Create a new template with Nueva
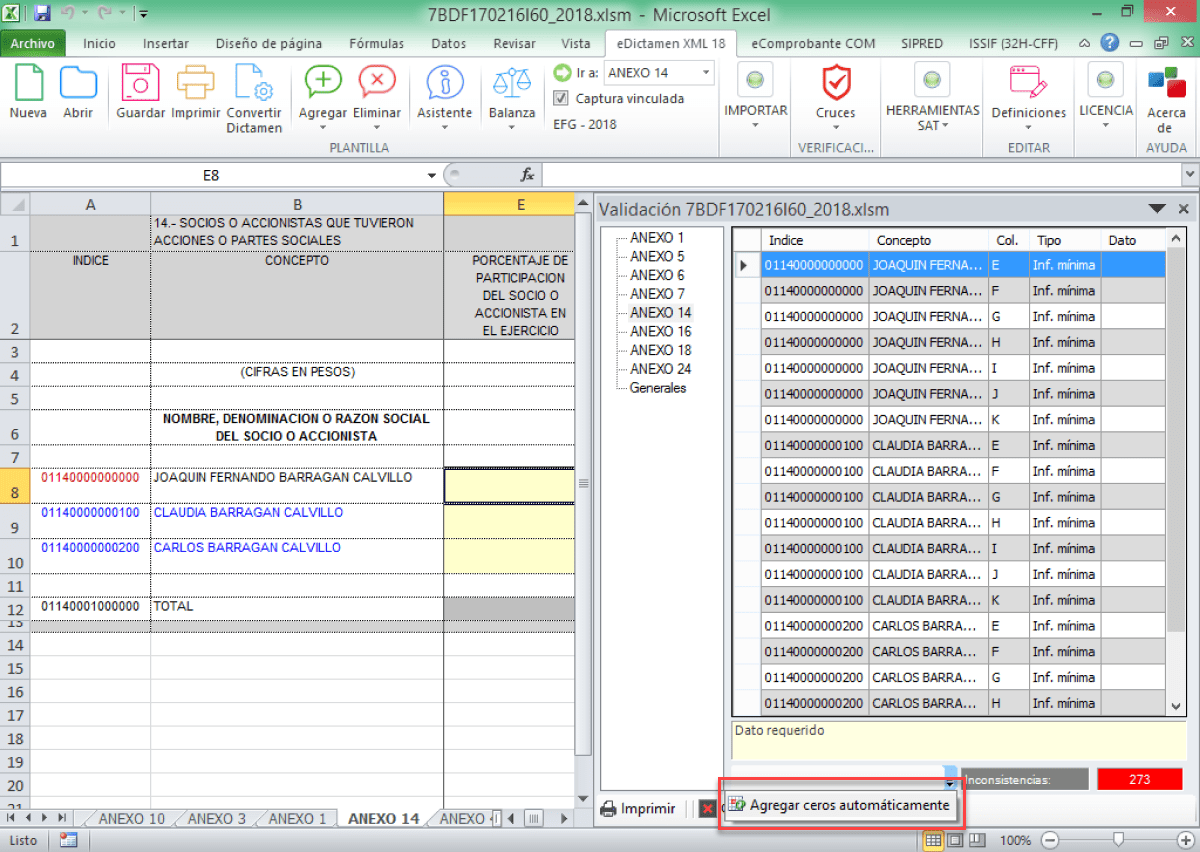The image size is (1200, 852). pyautogui.click(x=28, y=92)
